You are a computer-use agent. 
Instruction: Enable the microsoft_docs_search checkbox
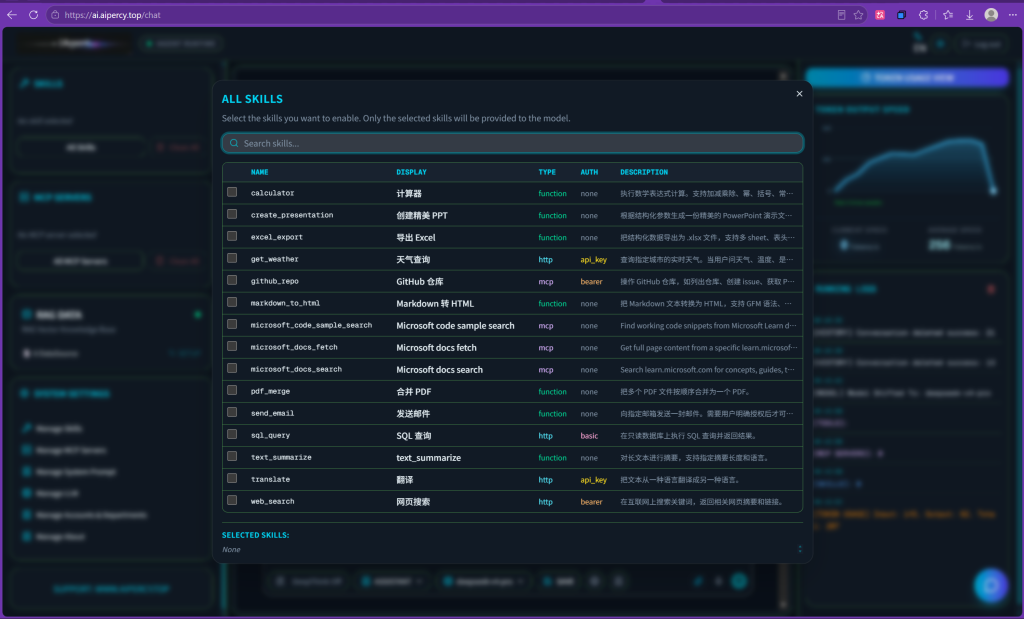click(232, 368)
